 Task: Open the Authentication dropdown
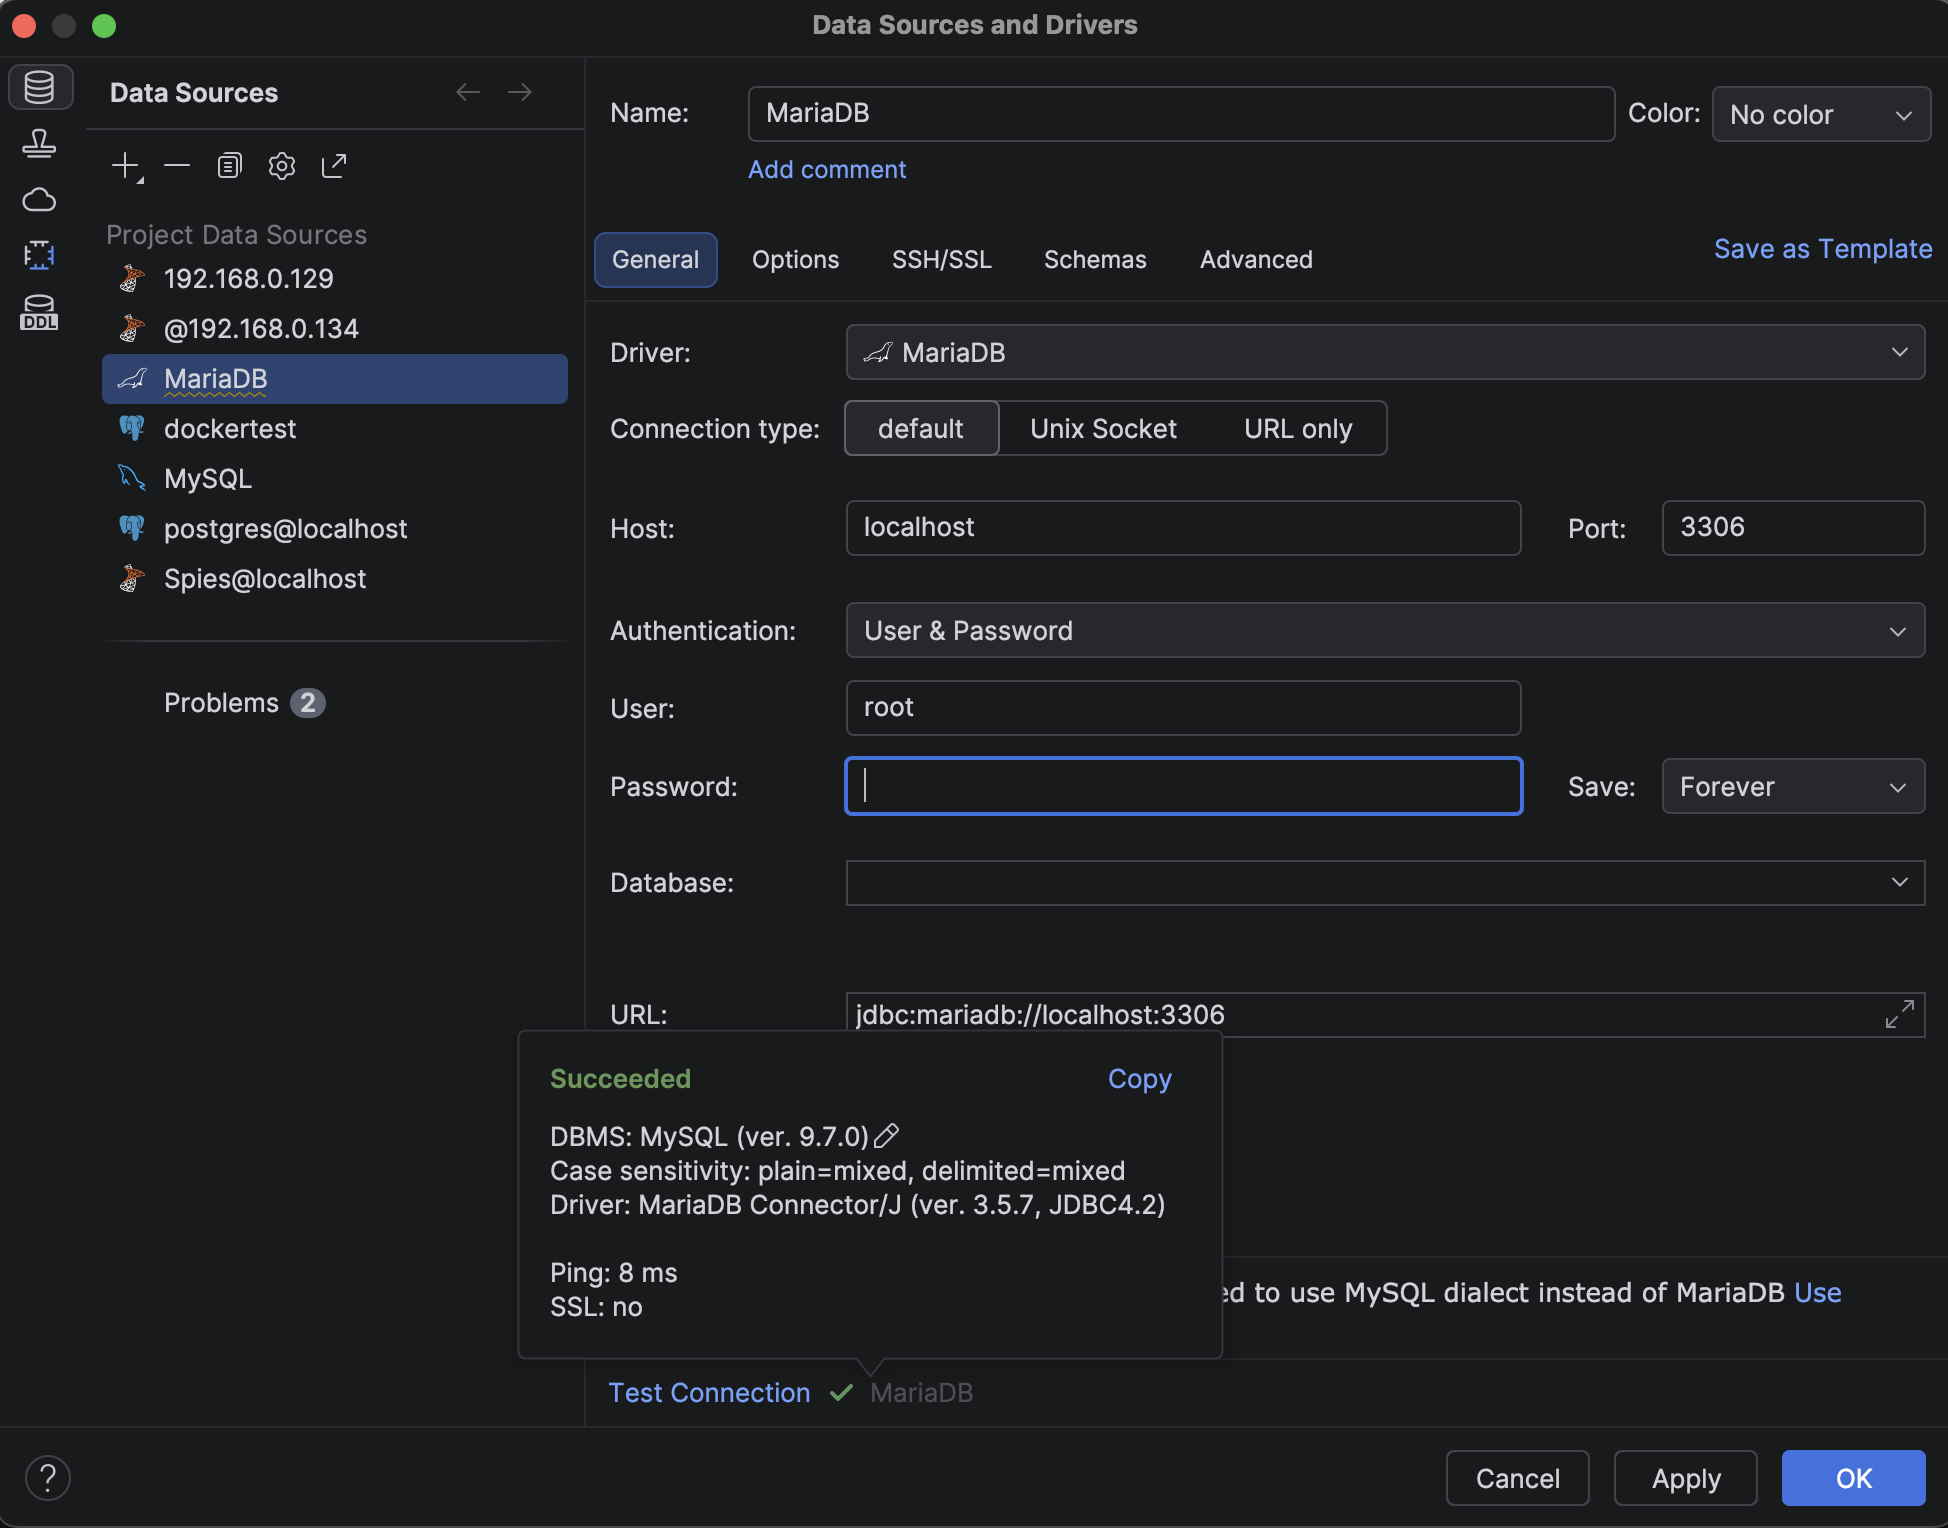[x=1385, y=630]
